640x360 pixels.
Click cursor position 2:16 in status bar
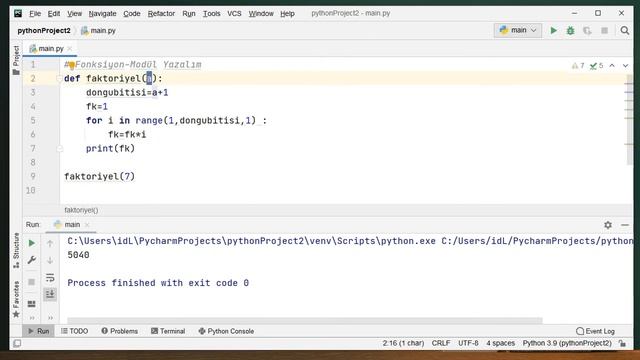pyautogui.click(x=403, y=343)
